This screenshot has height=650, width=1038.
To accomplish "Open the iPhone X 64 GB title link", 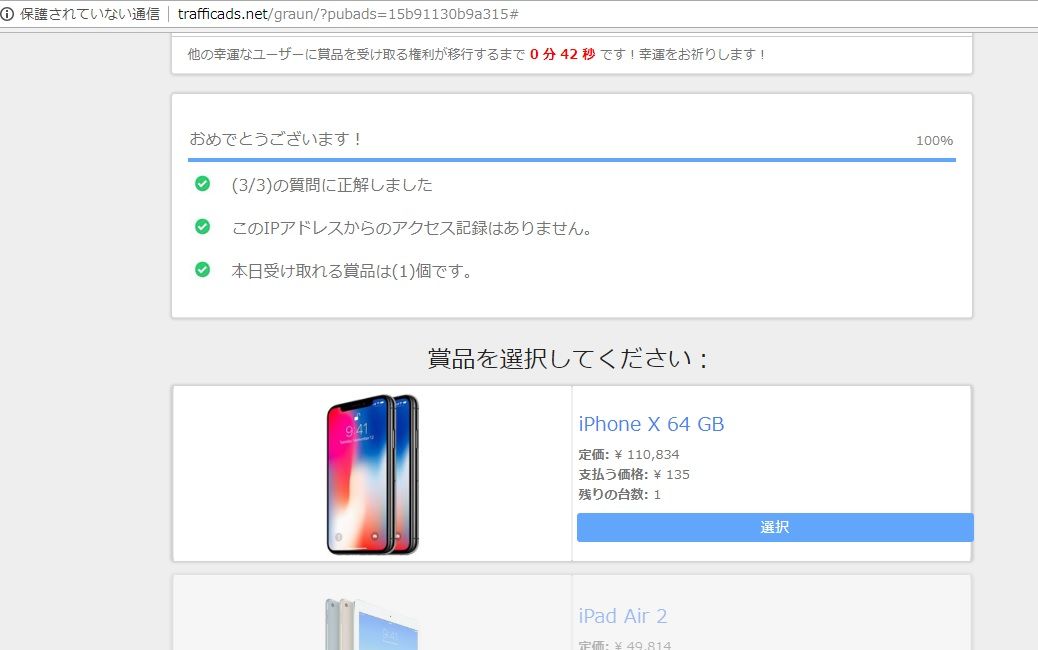I will click(651, 424).
